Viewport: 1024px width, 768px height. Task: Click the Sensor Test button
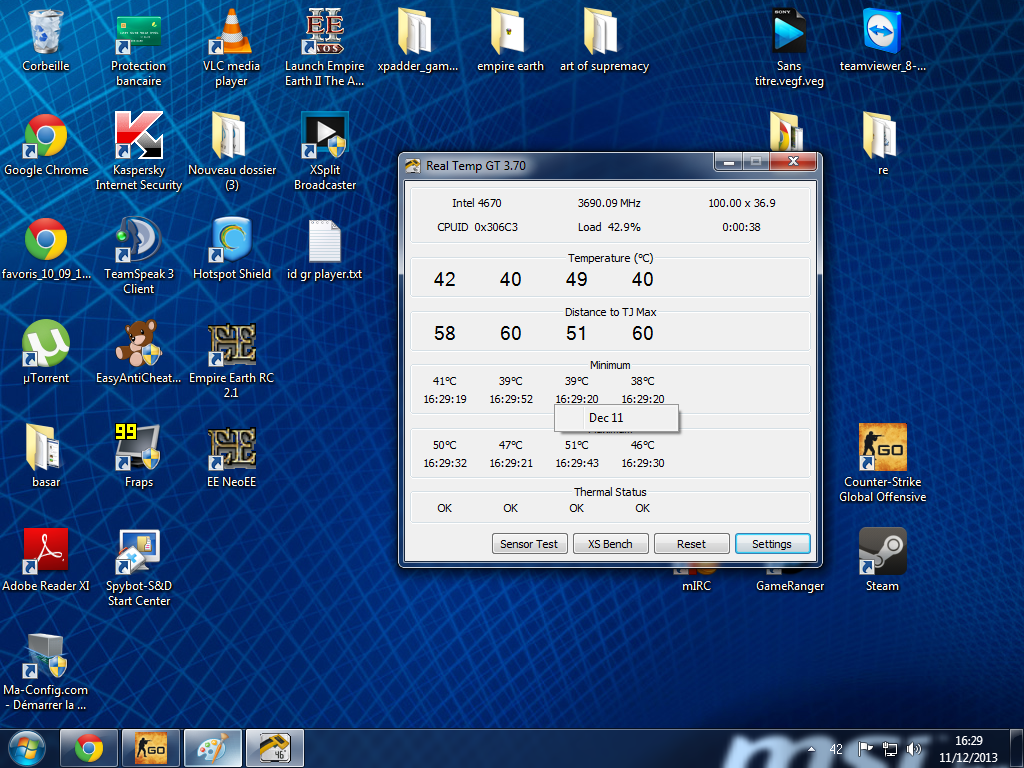tap(529, 544)
